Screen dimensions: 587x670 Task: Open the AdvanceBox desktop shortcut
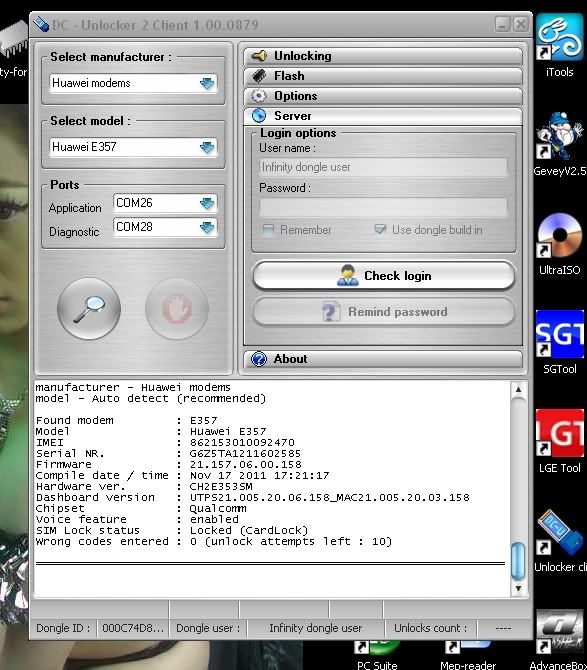[559, 639]
